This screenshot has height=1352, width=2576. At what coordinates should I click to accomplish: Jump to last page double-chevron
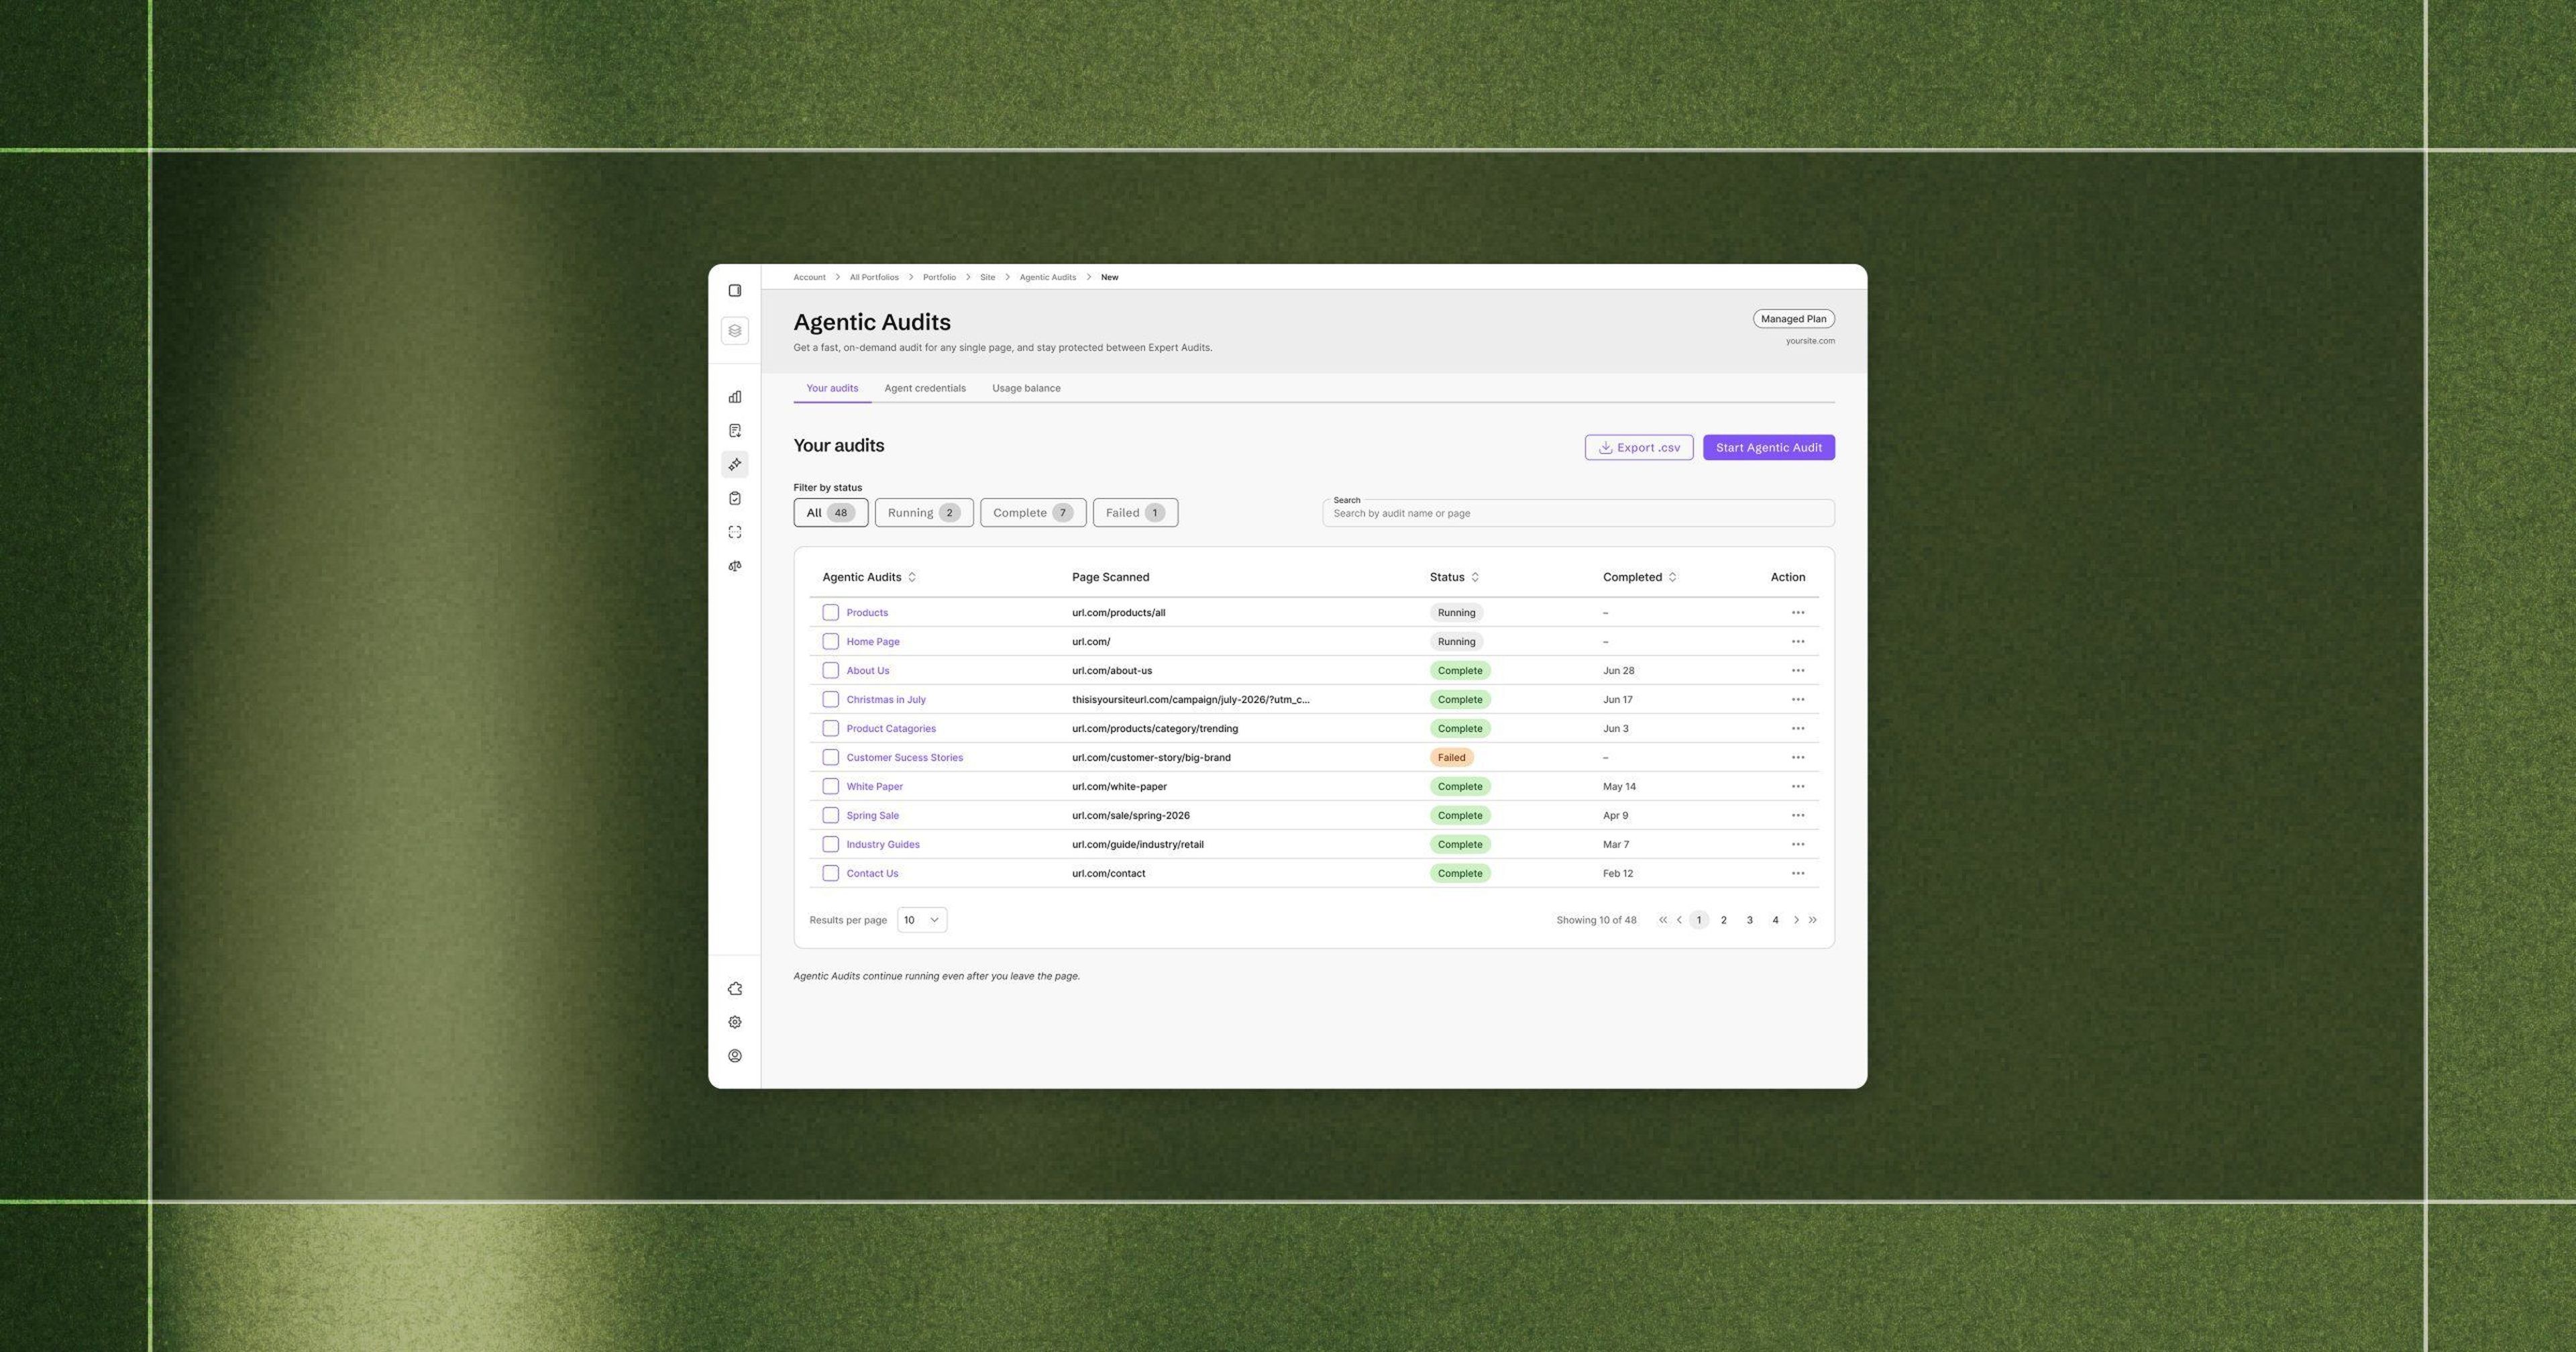click(1812, 920)
